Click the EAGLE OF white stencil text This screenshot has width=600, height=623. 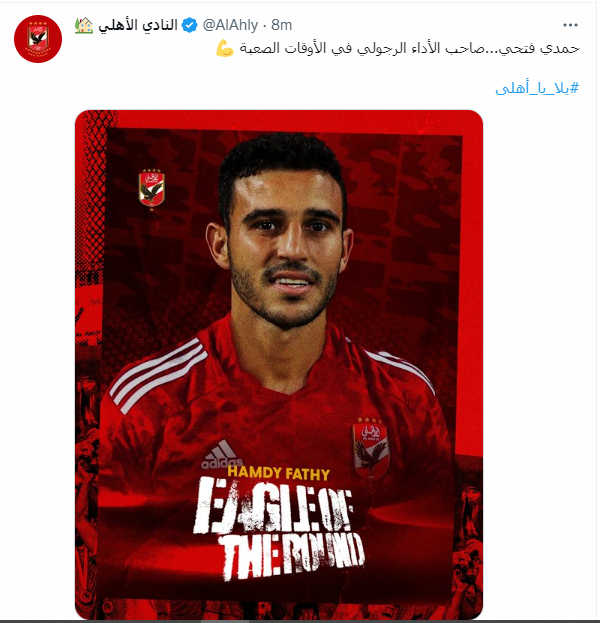pos(273,505)
